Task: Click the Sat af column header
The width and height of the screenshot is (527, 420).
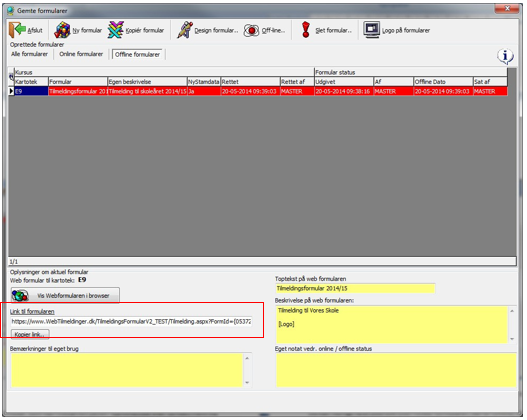Action: coord(490,82)
